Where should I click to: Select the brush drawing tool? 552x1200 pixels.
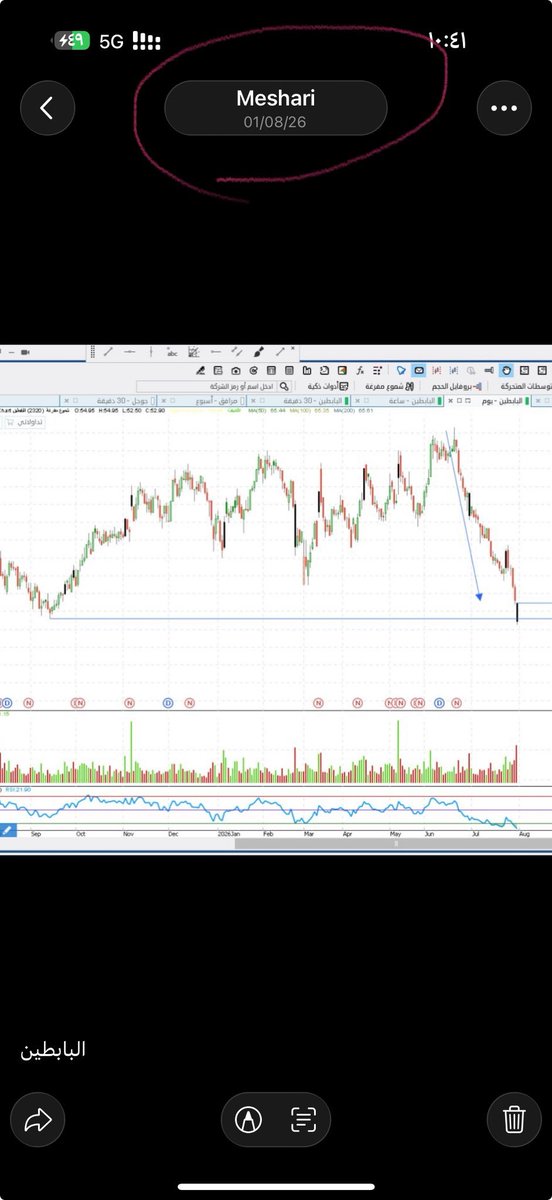point(259,351)
